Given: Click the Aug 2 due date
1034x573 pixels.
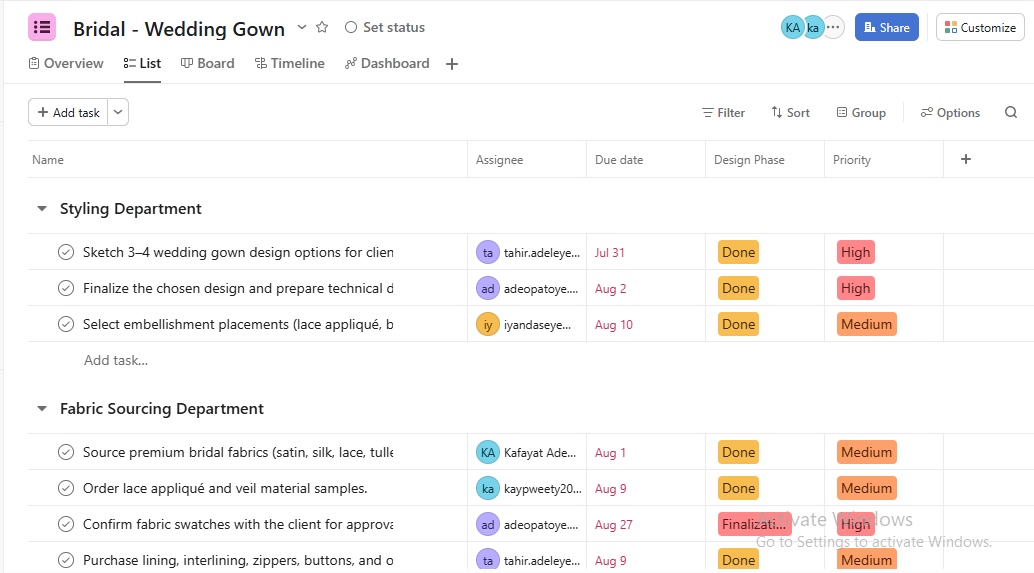Looking at the screenshot, I should pos(611,288).
